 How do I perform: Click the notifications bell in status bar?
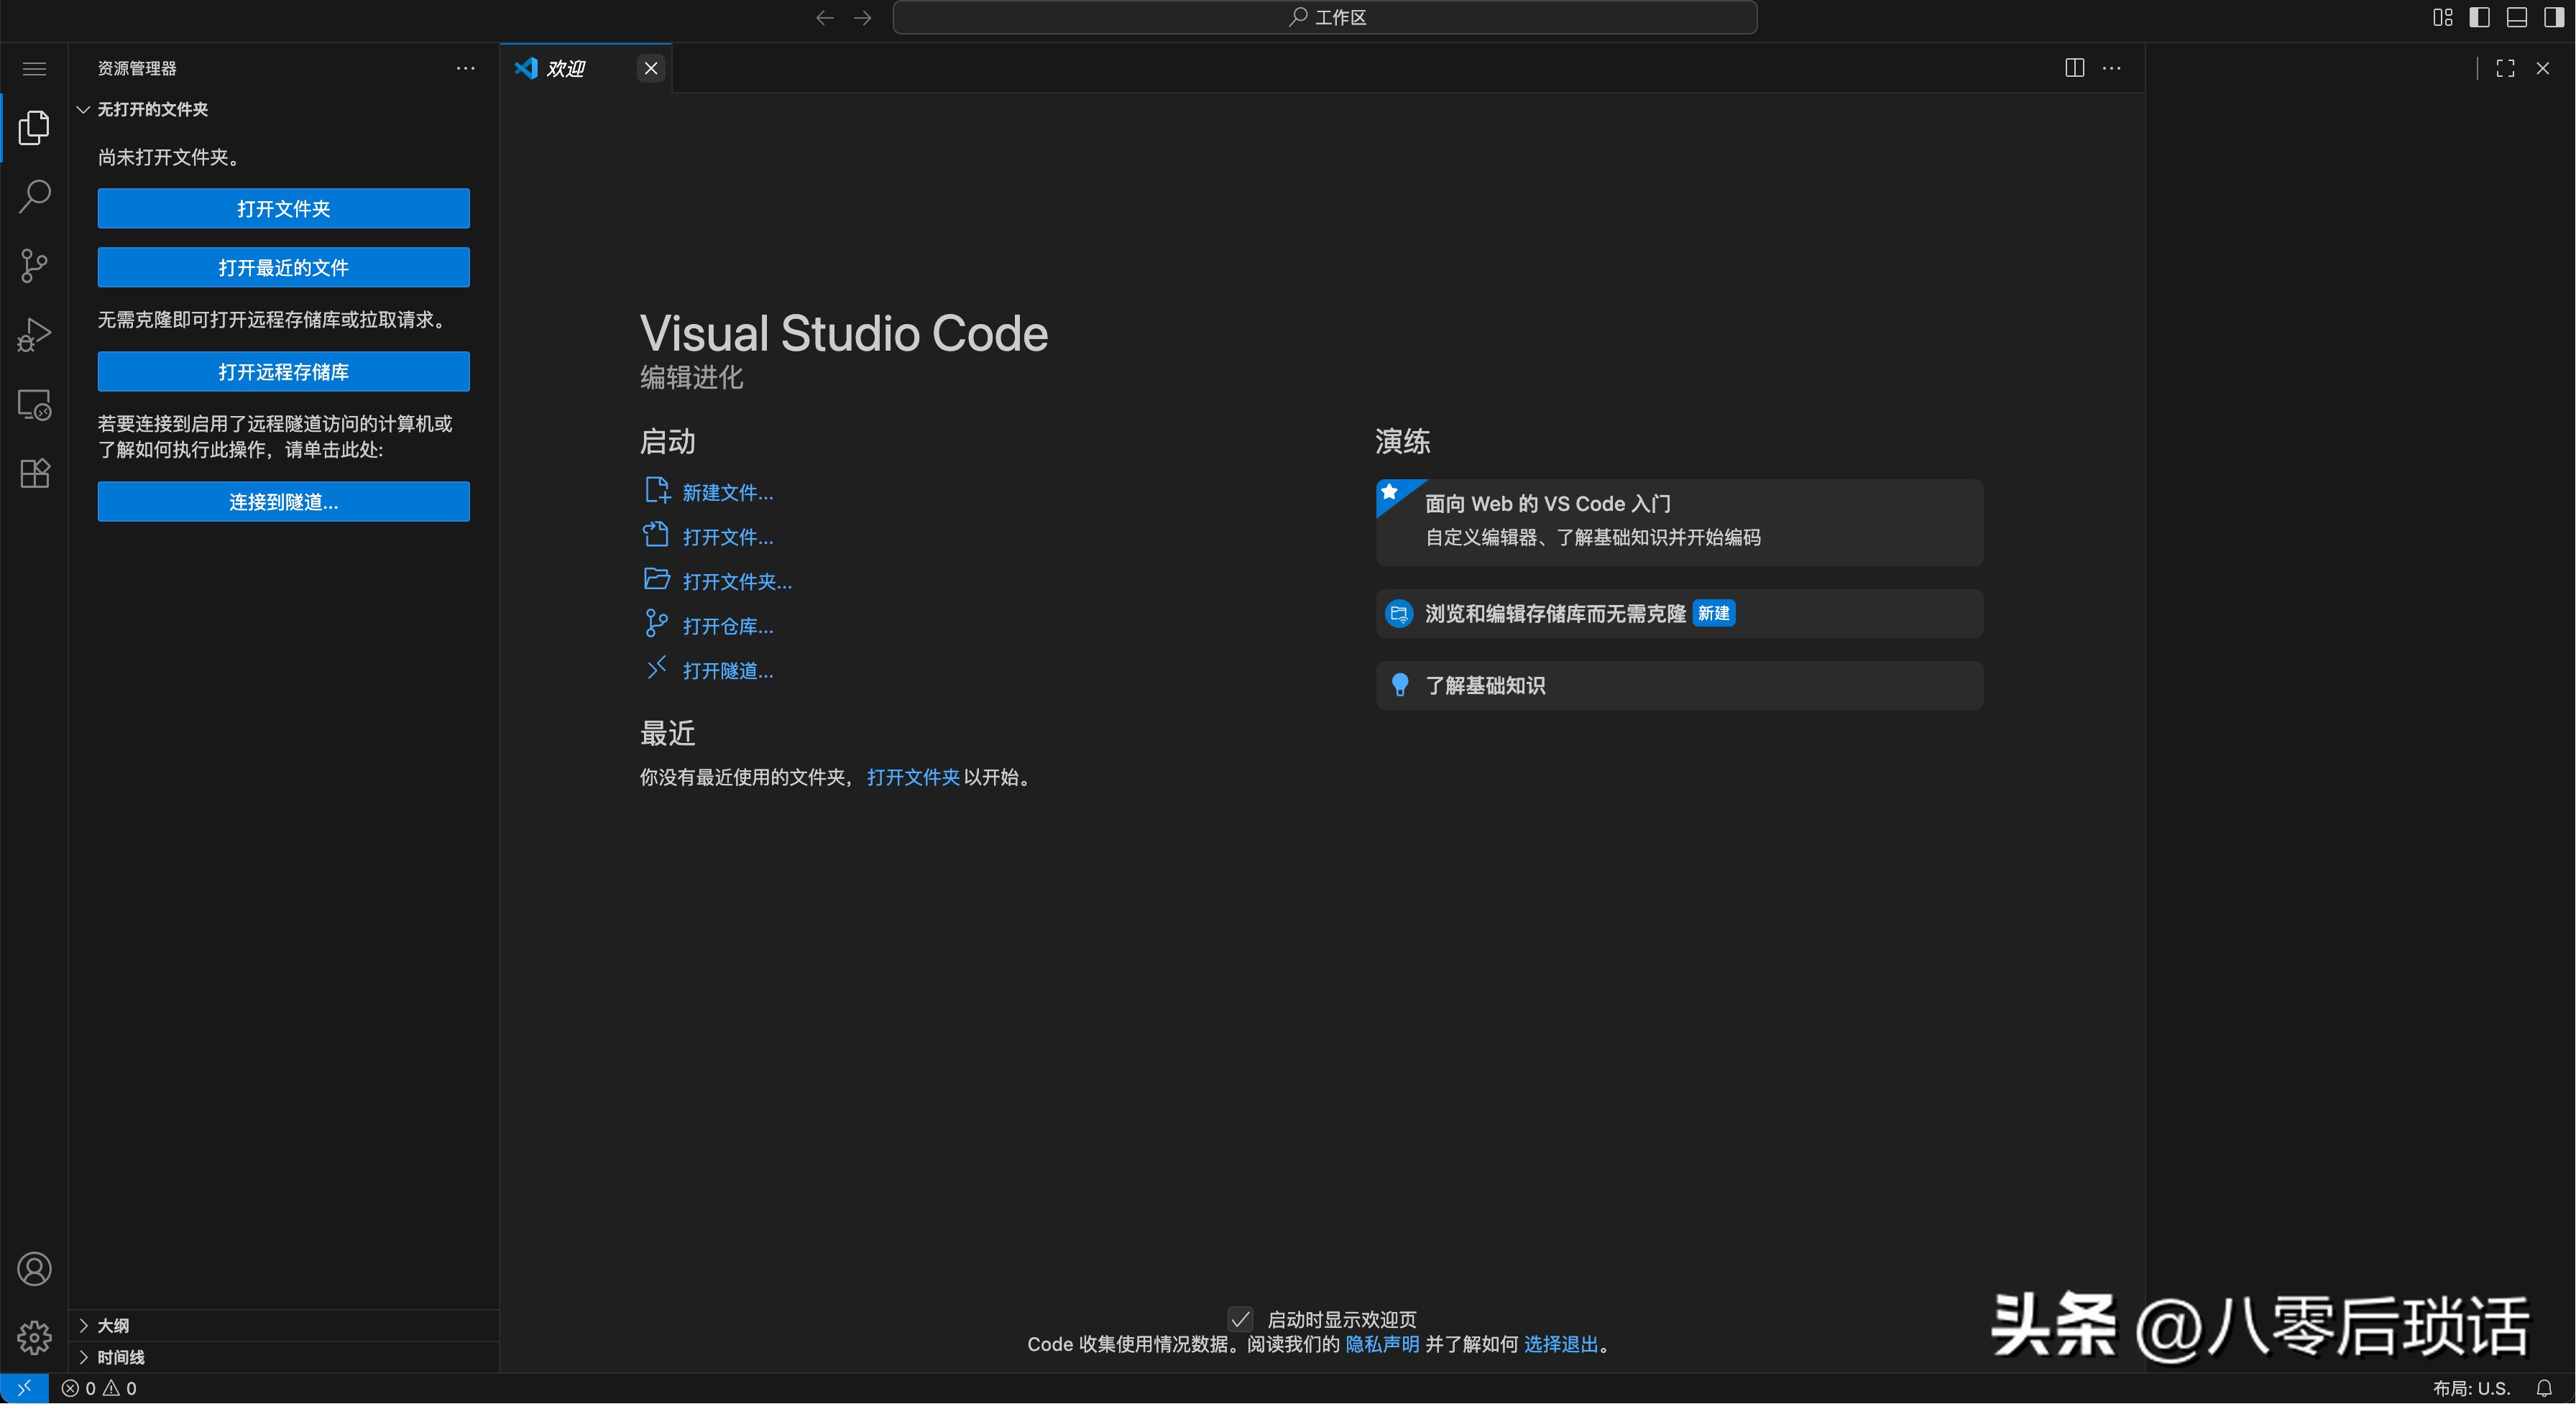[2543, 1388]
